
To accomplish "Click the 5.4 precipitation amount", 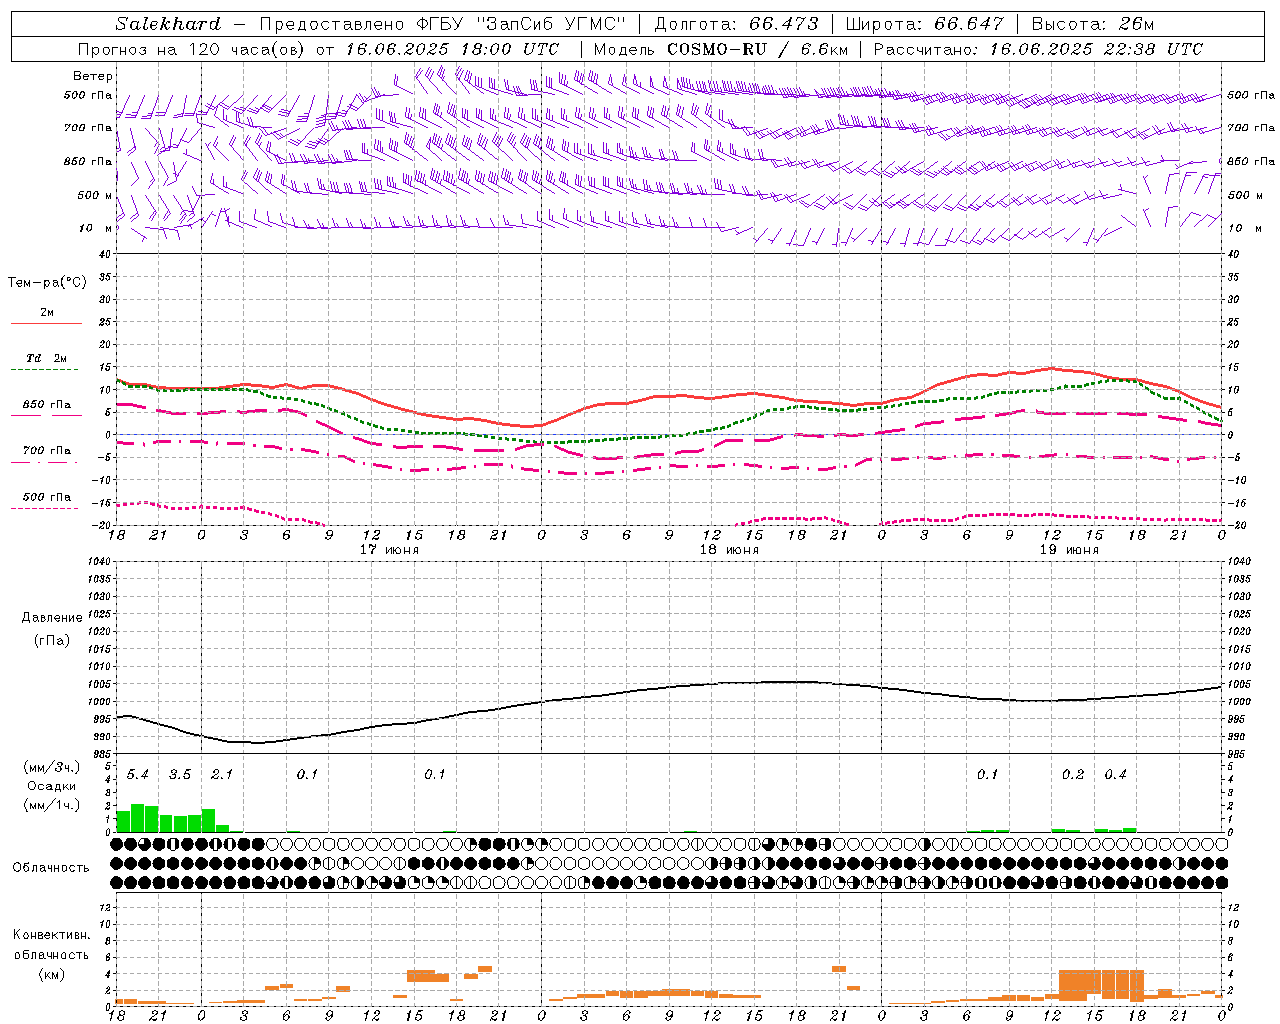I will pos(138,775).
